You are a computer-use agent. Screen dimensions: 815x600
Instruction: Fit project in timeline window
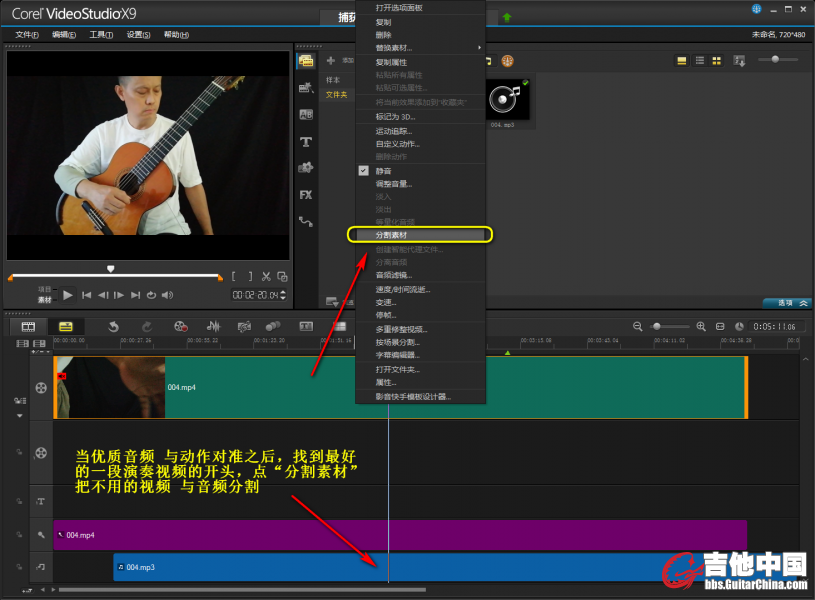pos(720,327)
